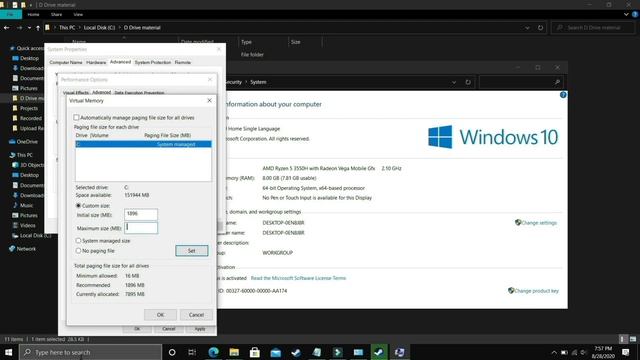Open Microsoft Store from taskbar

point(255,352)
